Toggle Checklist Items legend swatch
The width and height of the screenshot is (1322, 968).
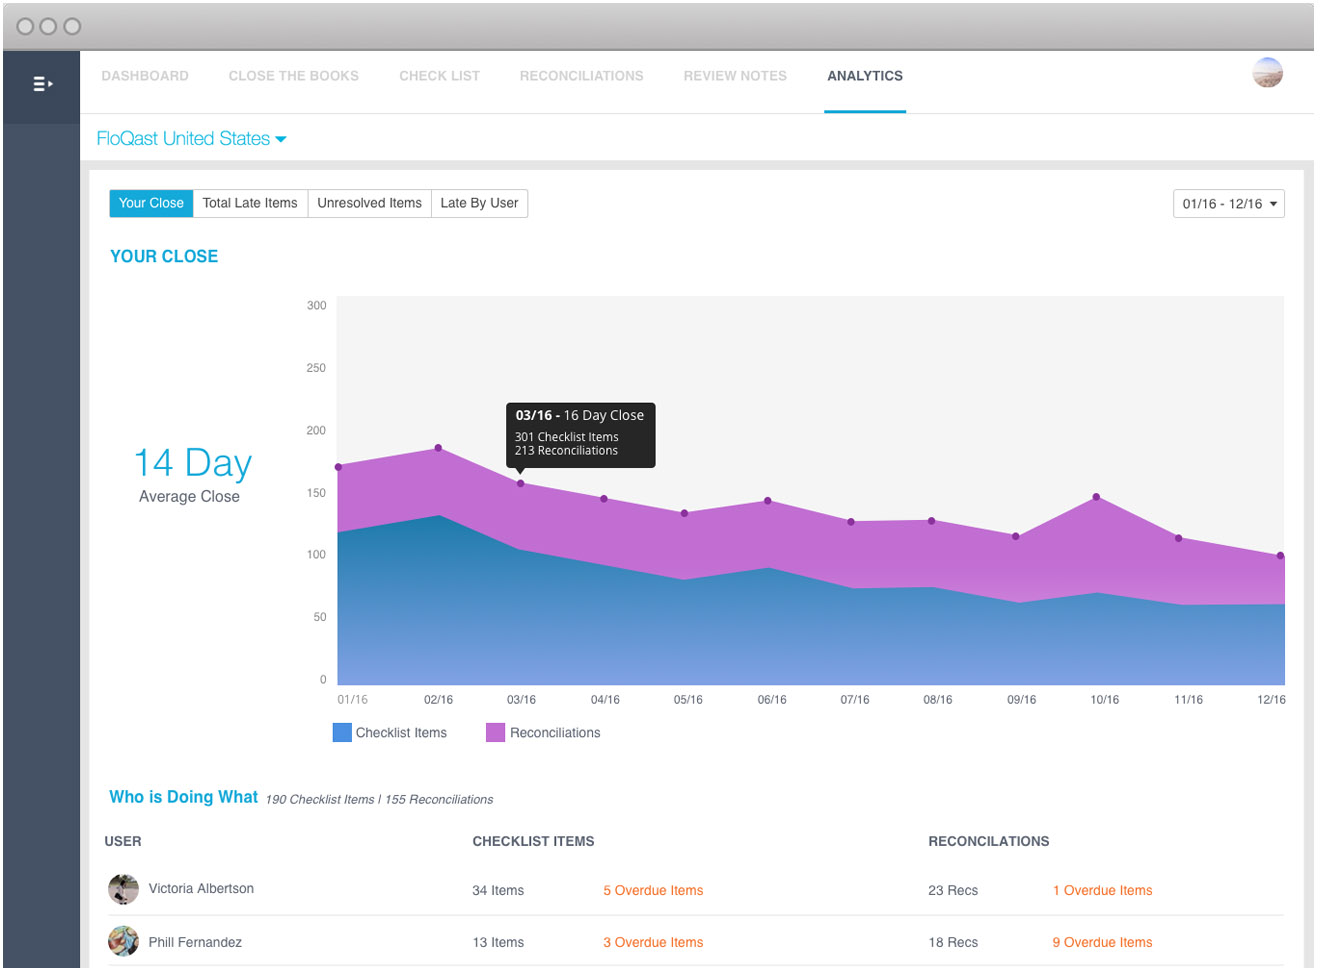pyautogui.click(x=342, y=733)
